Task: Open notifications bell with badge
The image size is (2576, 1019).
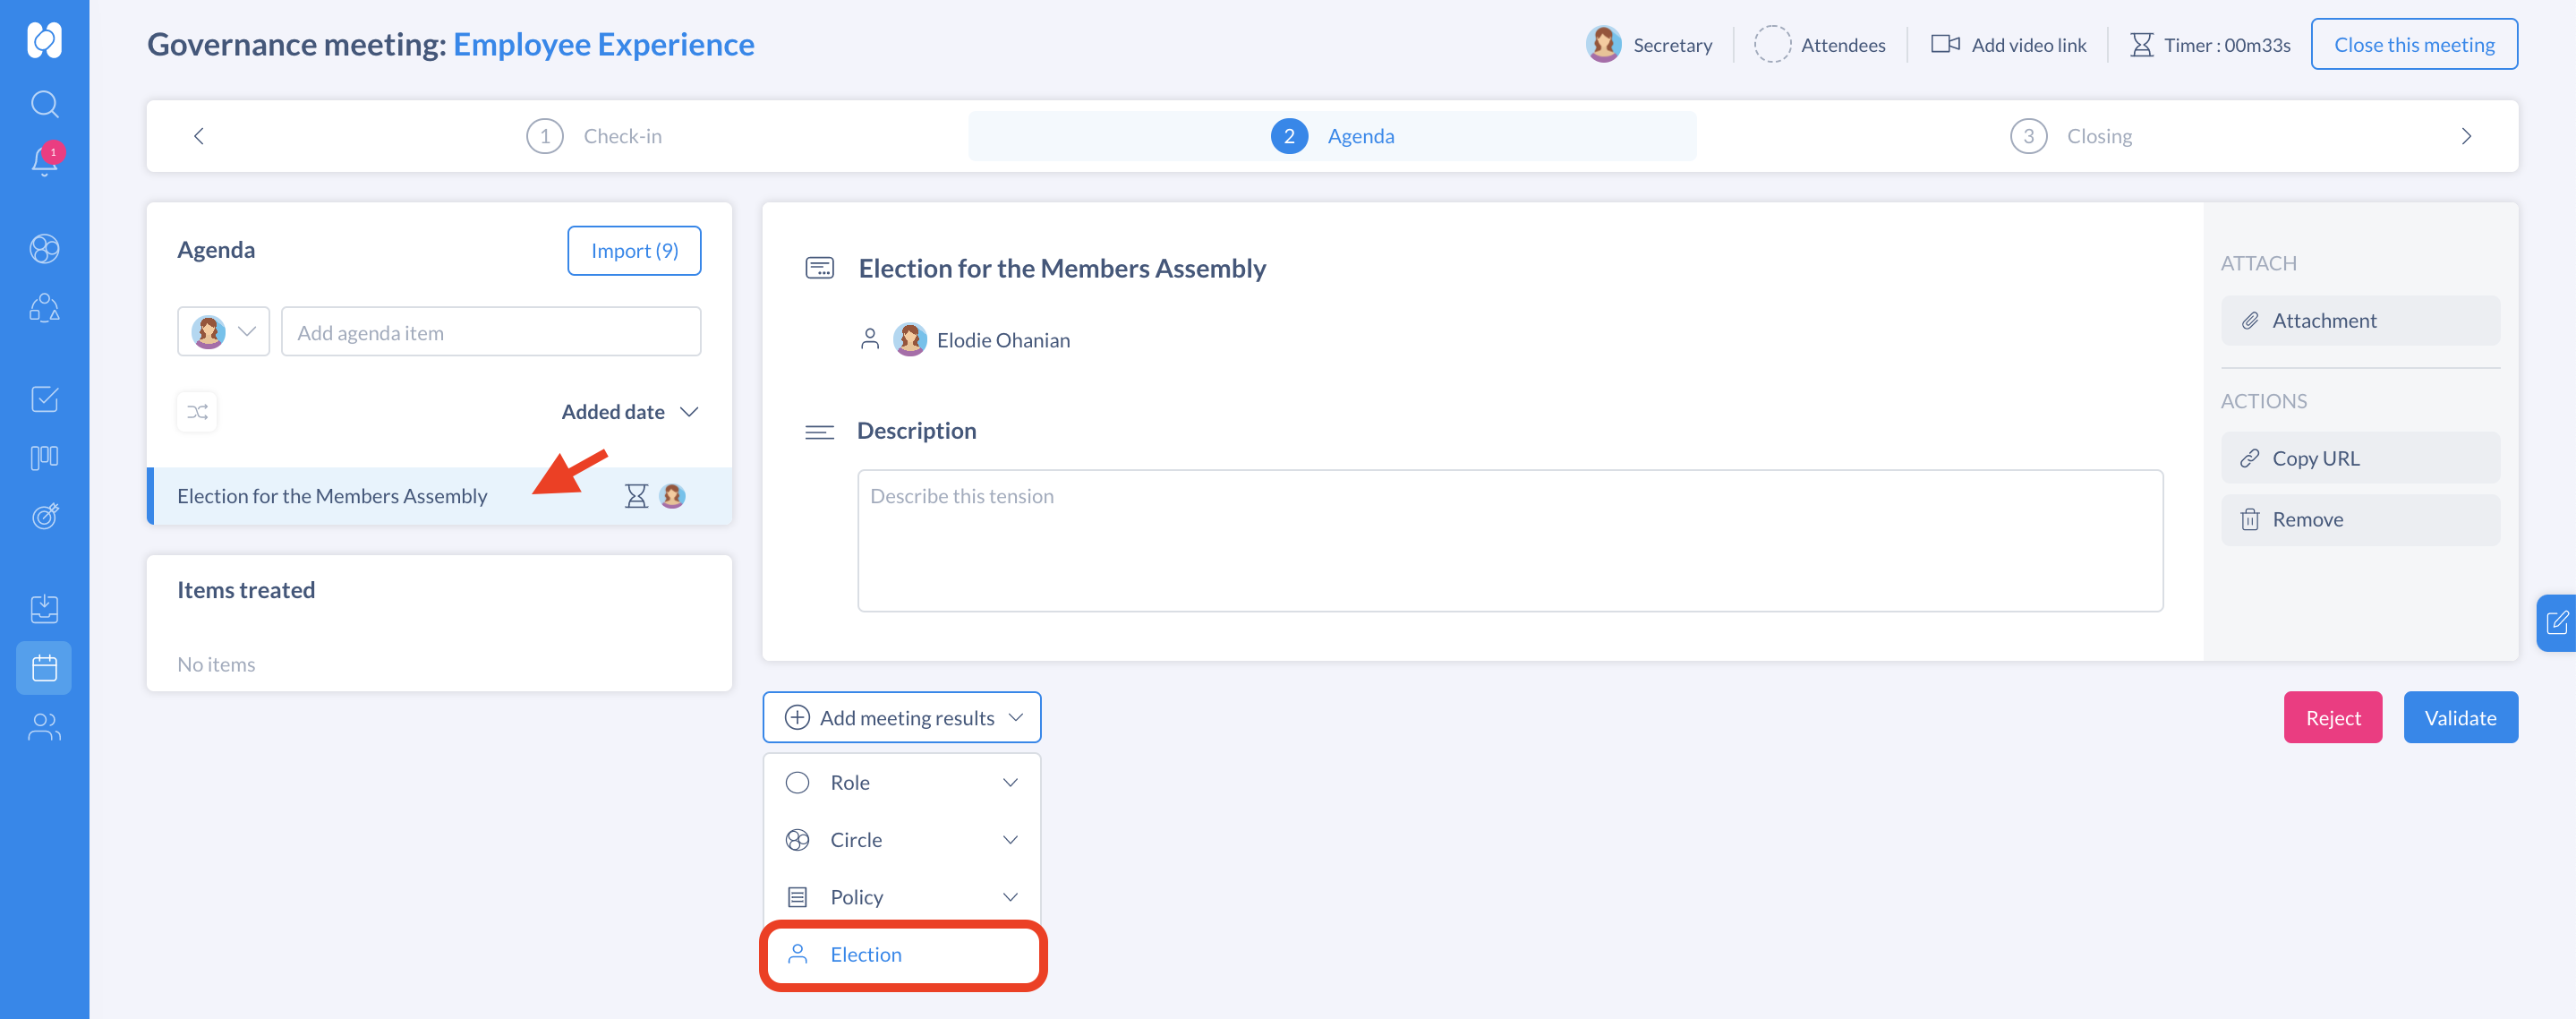Action: [x=45, y=160]
